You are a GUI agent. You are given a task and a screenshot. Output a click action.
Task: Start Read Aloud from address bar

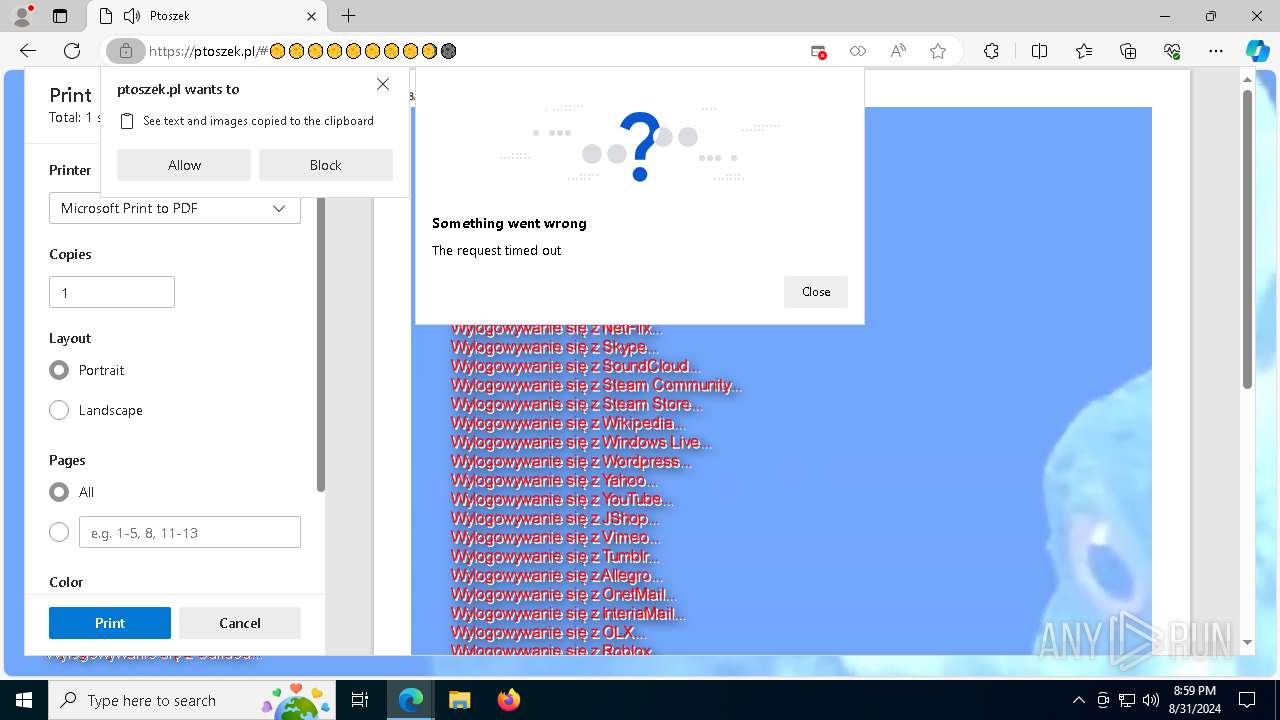tap(898, 51)
